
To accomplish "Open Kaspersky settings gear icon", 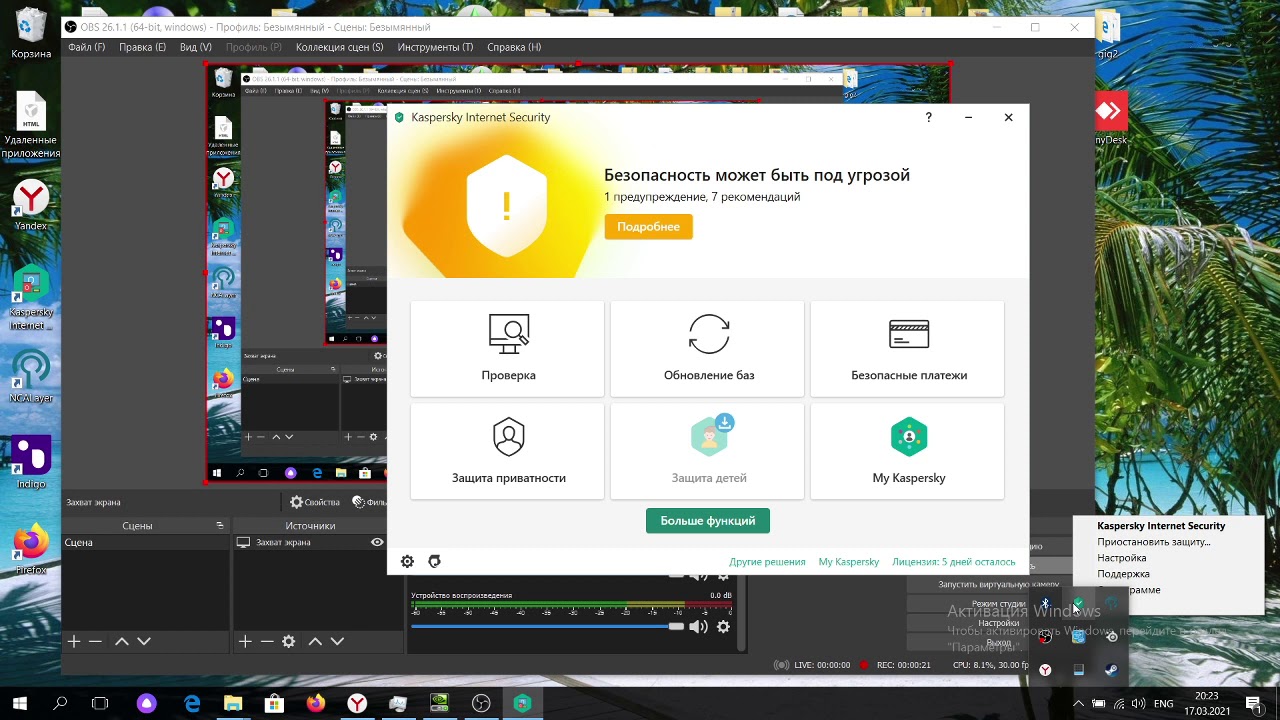I will (x=407, y=562).
